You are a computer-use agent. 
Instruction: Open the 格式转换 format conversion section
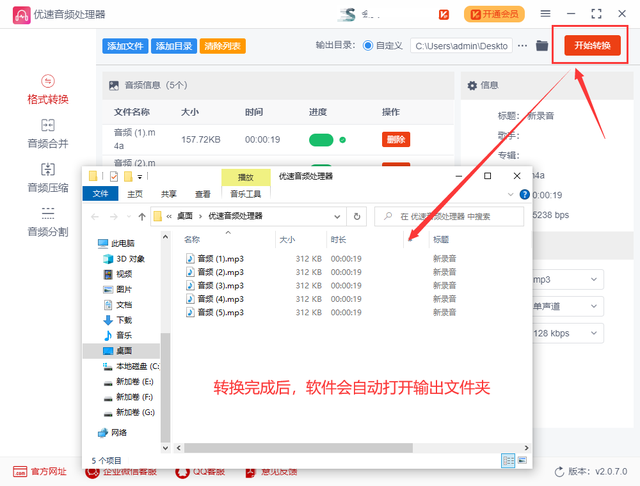pos(48,90)
